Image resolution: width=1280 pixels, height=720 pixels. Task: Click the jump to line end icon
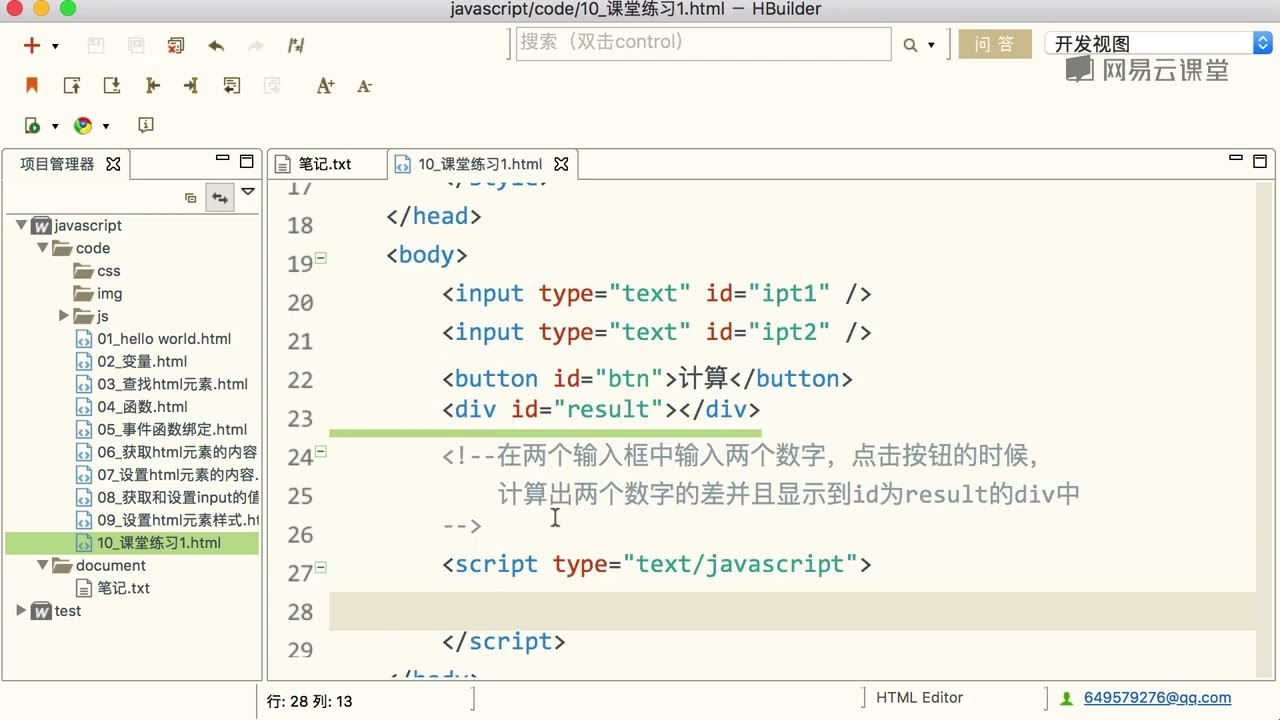(x=191, y=86)
